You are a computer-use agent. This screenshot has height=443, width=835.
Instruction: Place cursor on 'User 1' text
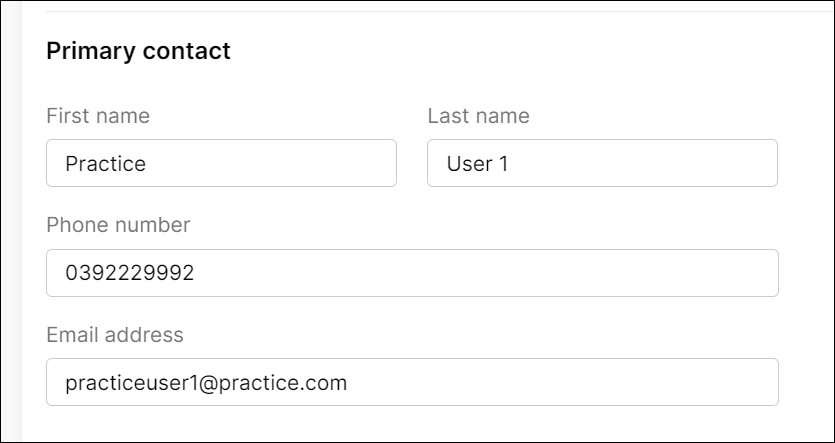point(477,164)
